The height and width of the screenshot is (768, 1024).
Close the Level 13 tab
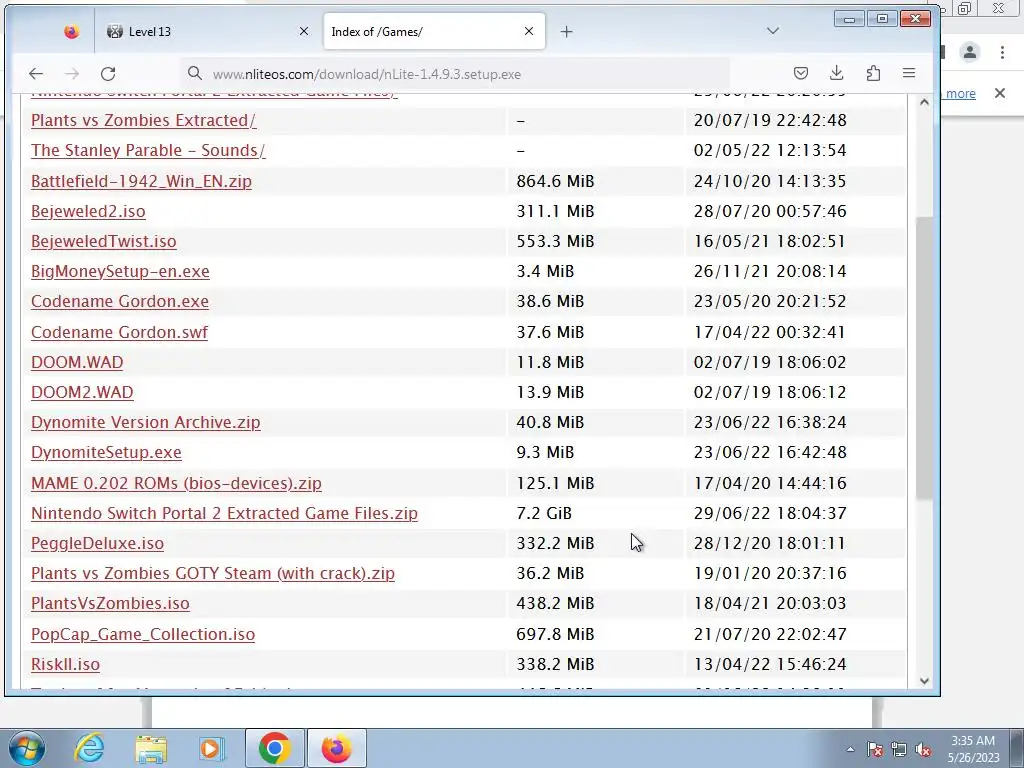point(304,31)
